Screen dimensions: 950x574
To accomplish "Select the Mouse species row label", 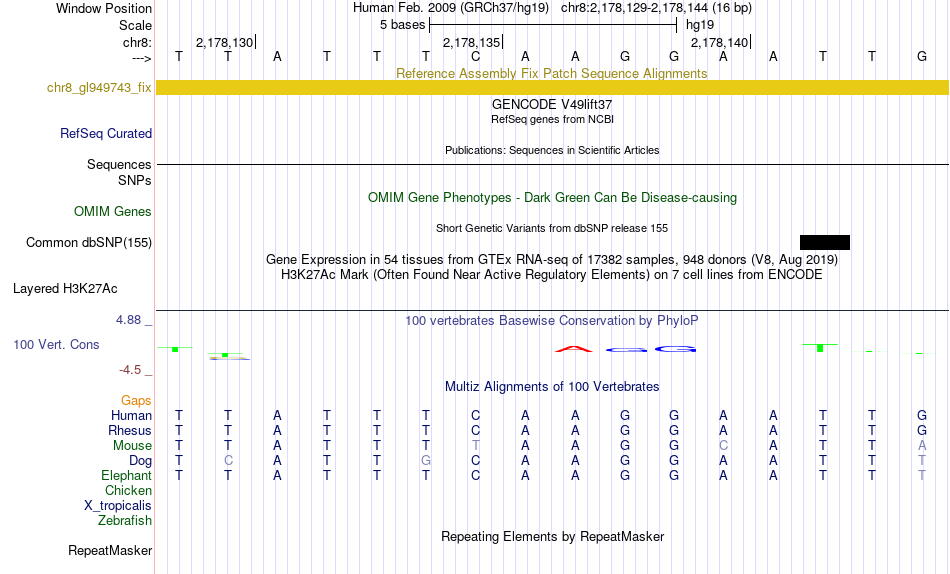I will pyautogui.click(x=132, y=446).
